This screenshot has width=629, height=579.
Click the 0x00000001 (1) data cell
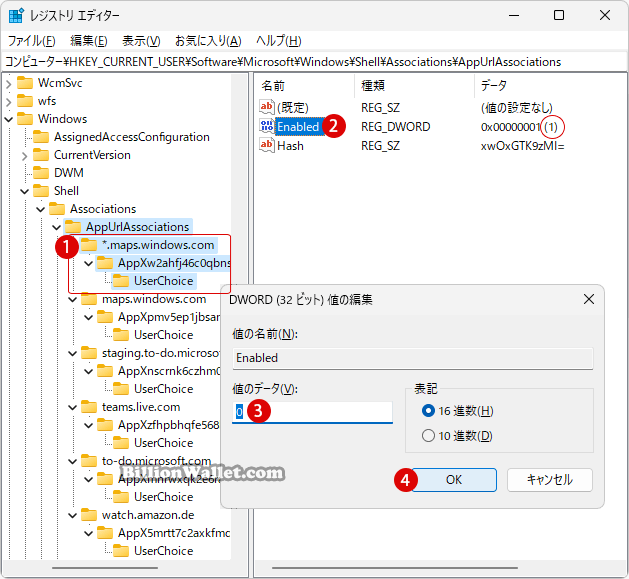pos(519,127)
